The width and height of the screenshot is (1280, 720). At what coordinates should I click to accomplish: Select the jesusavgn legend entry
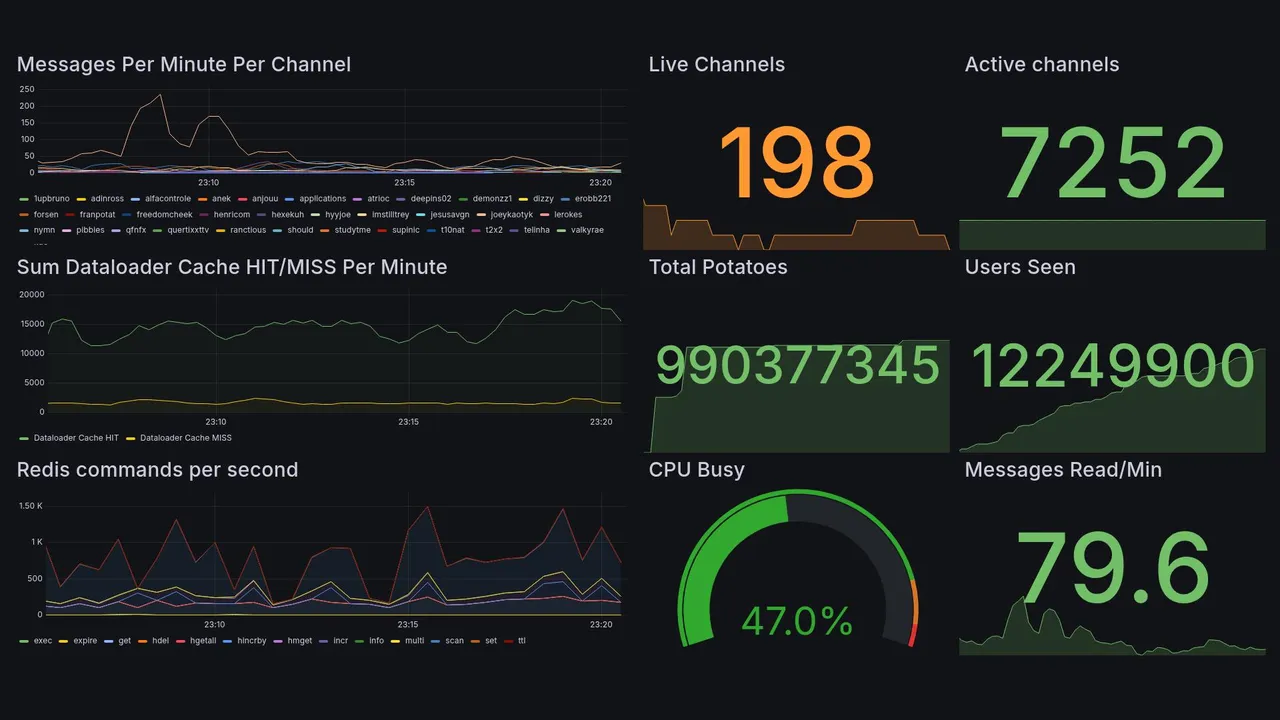coord(443,215)
